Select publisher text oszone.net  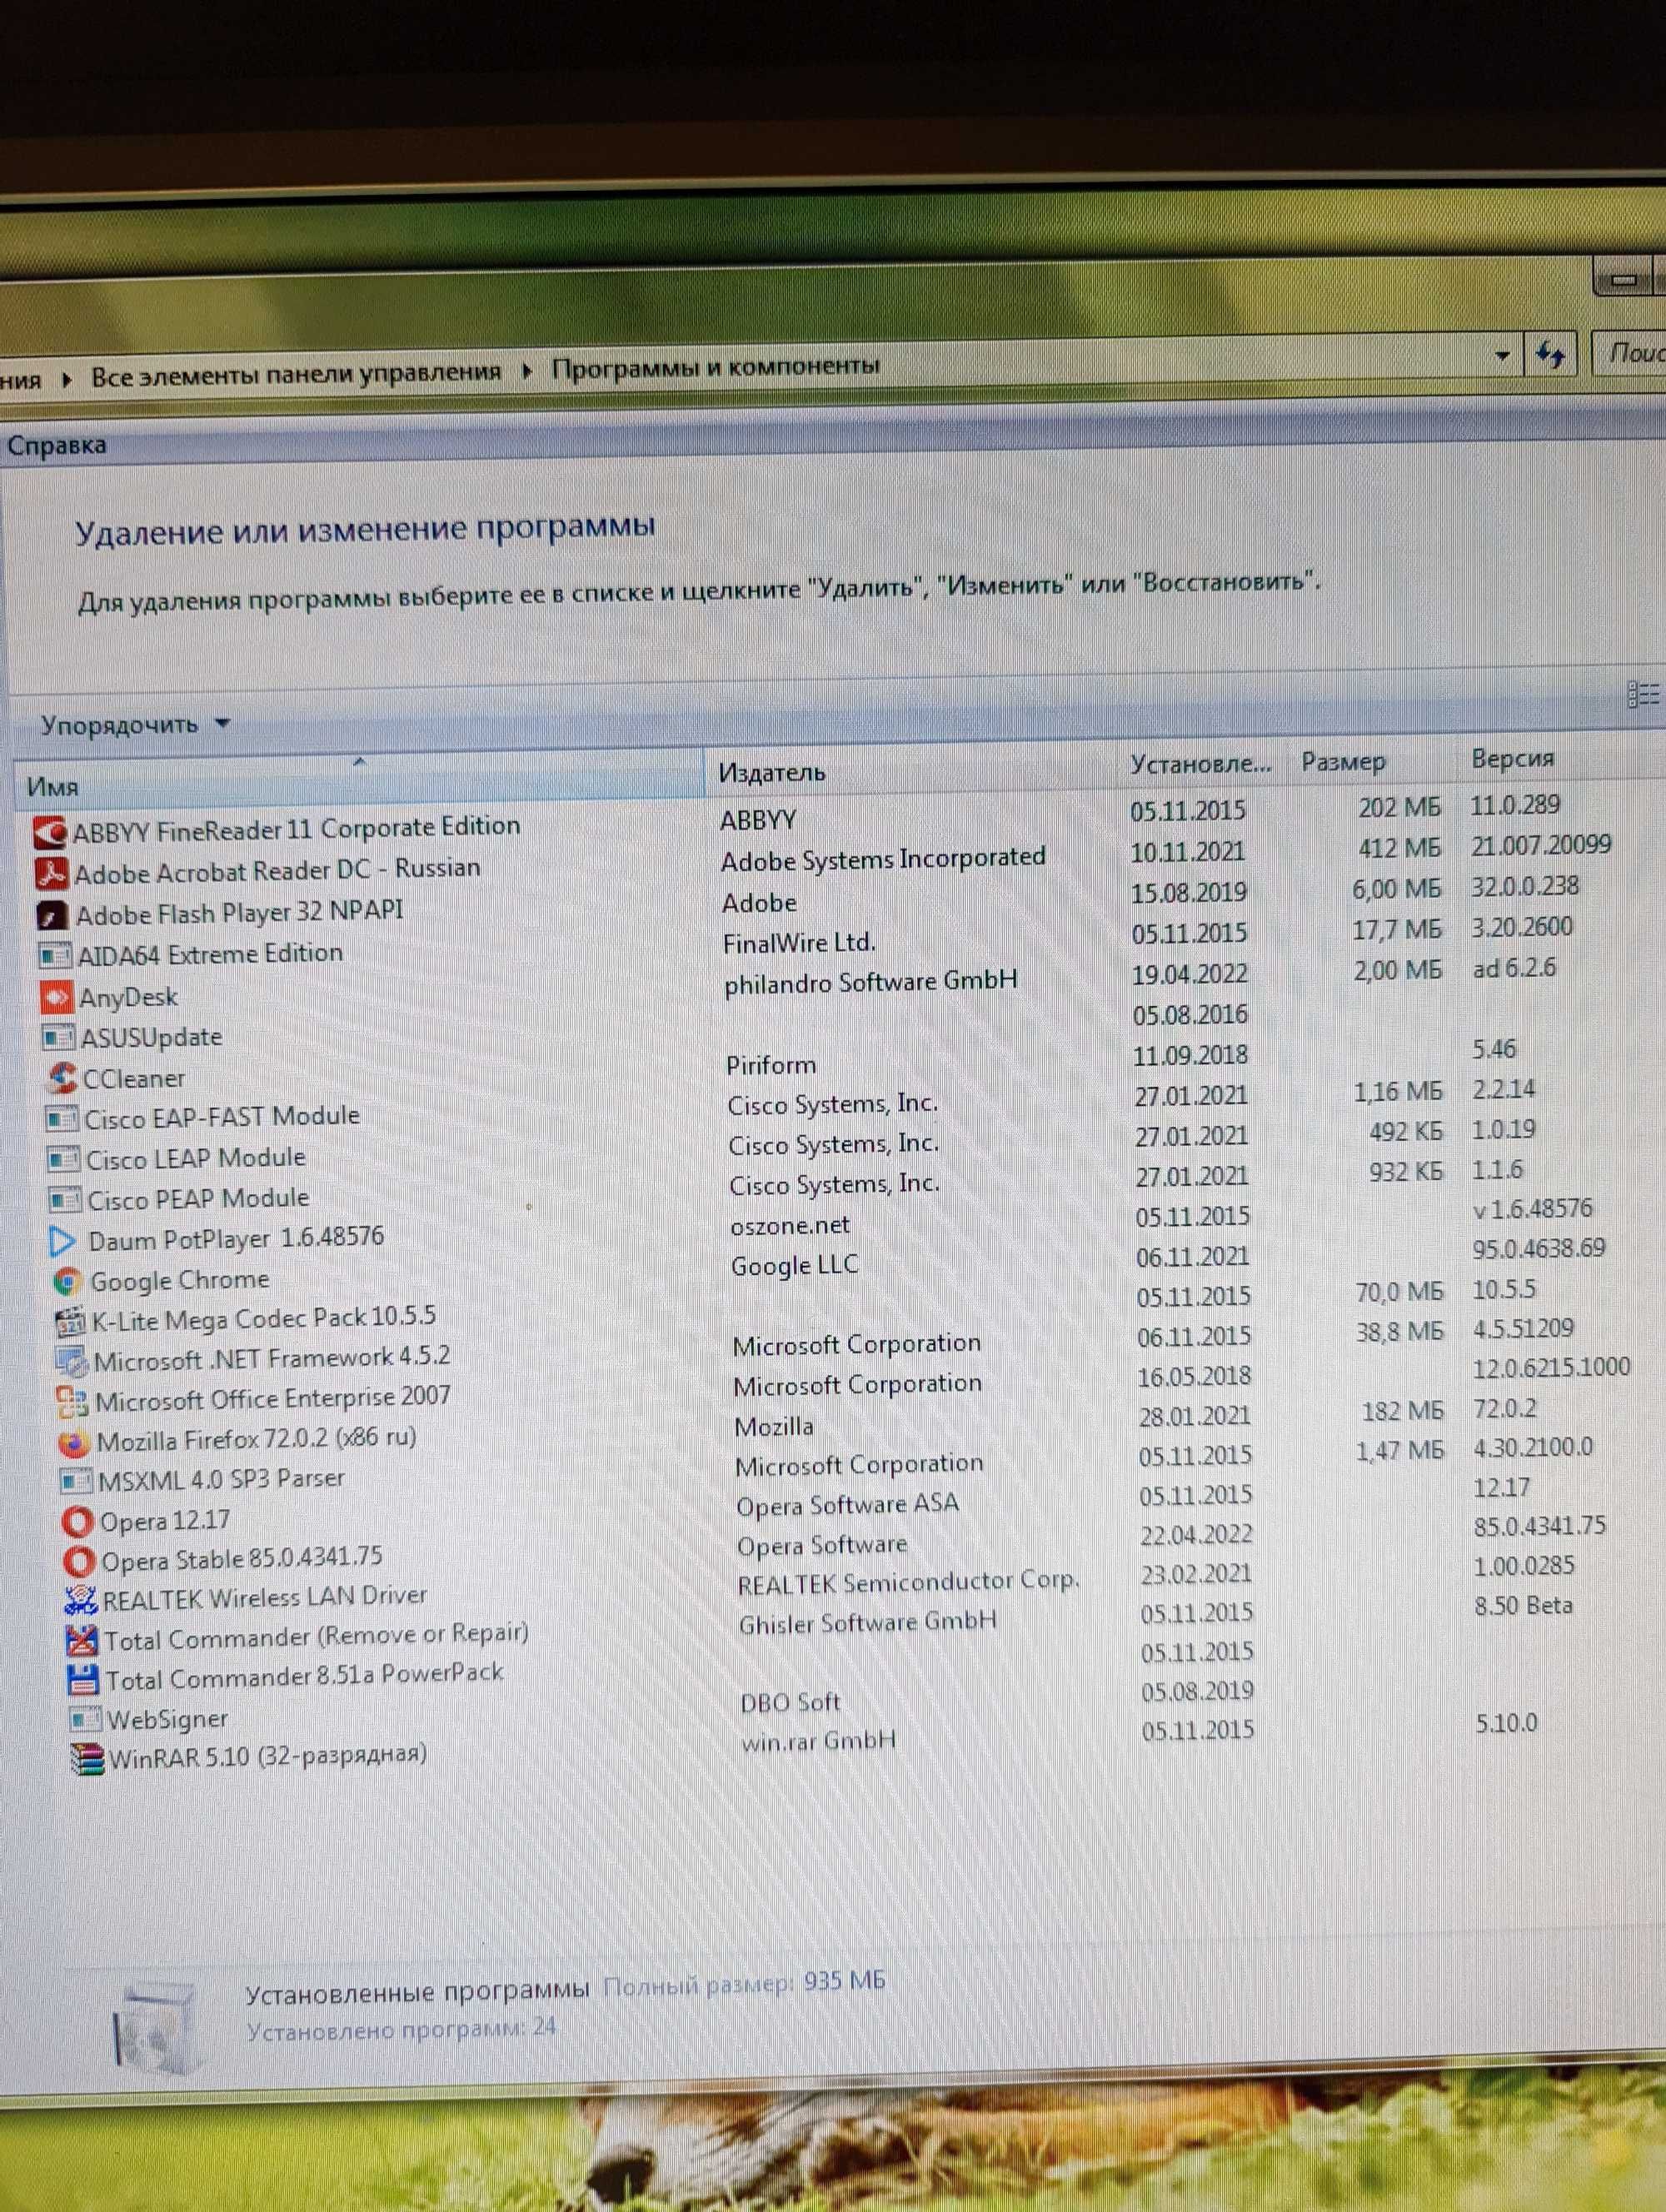pos(790,1225)
